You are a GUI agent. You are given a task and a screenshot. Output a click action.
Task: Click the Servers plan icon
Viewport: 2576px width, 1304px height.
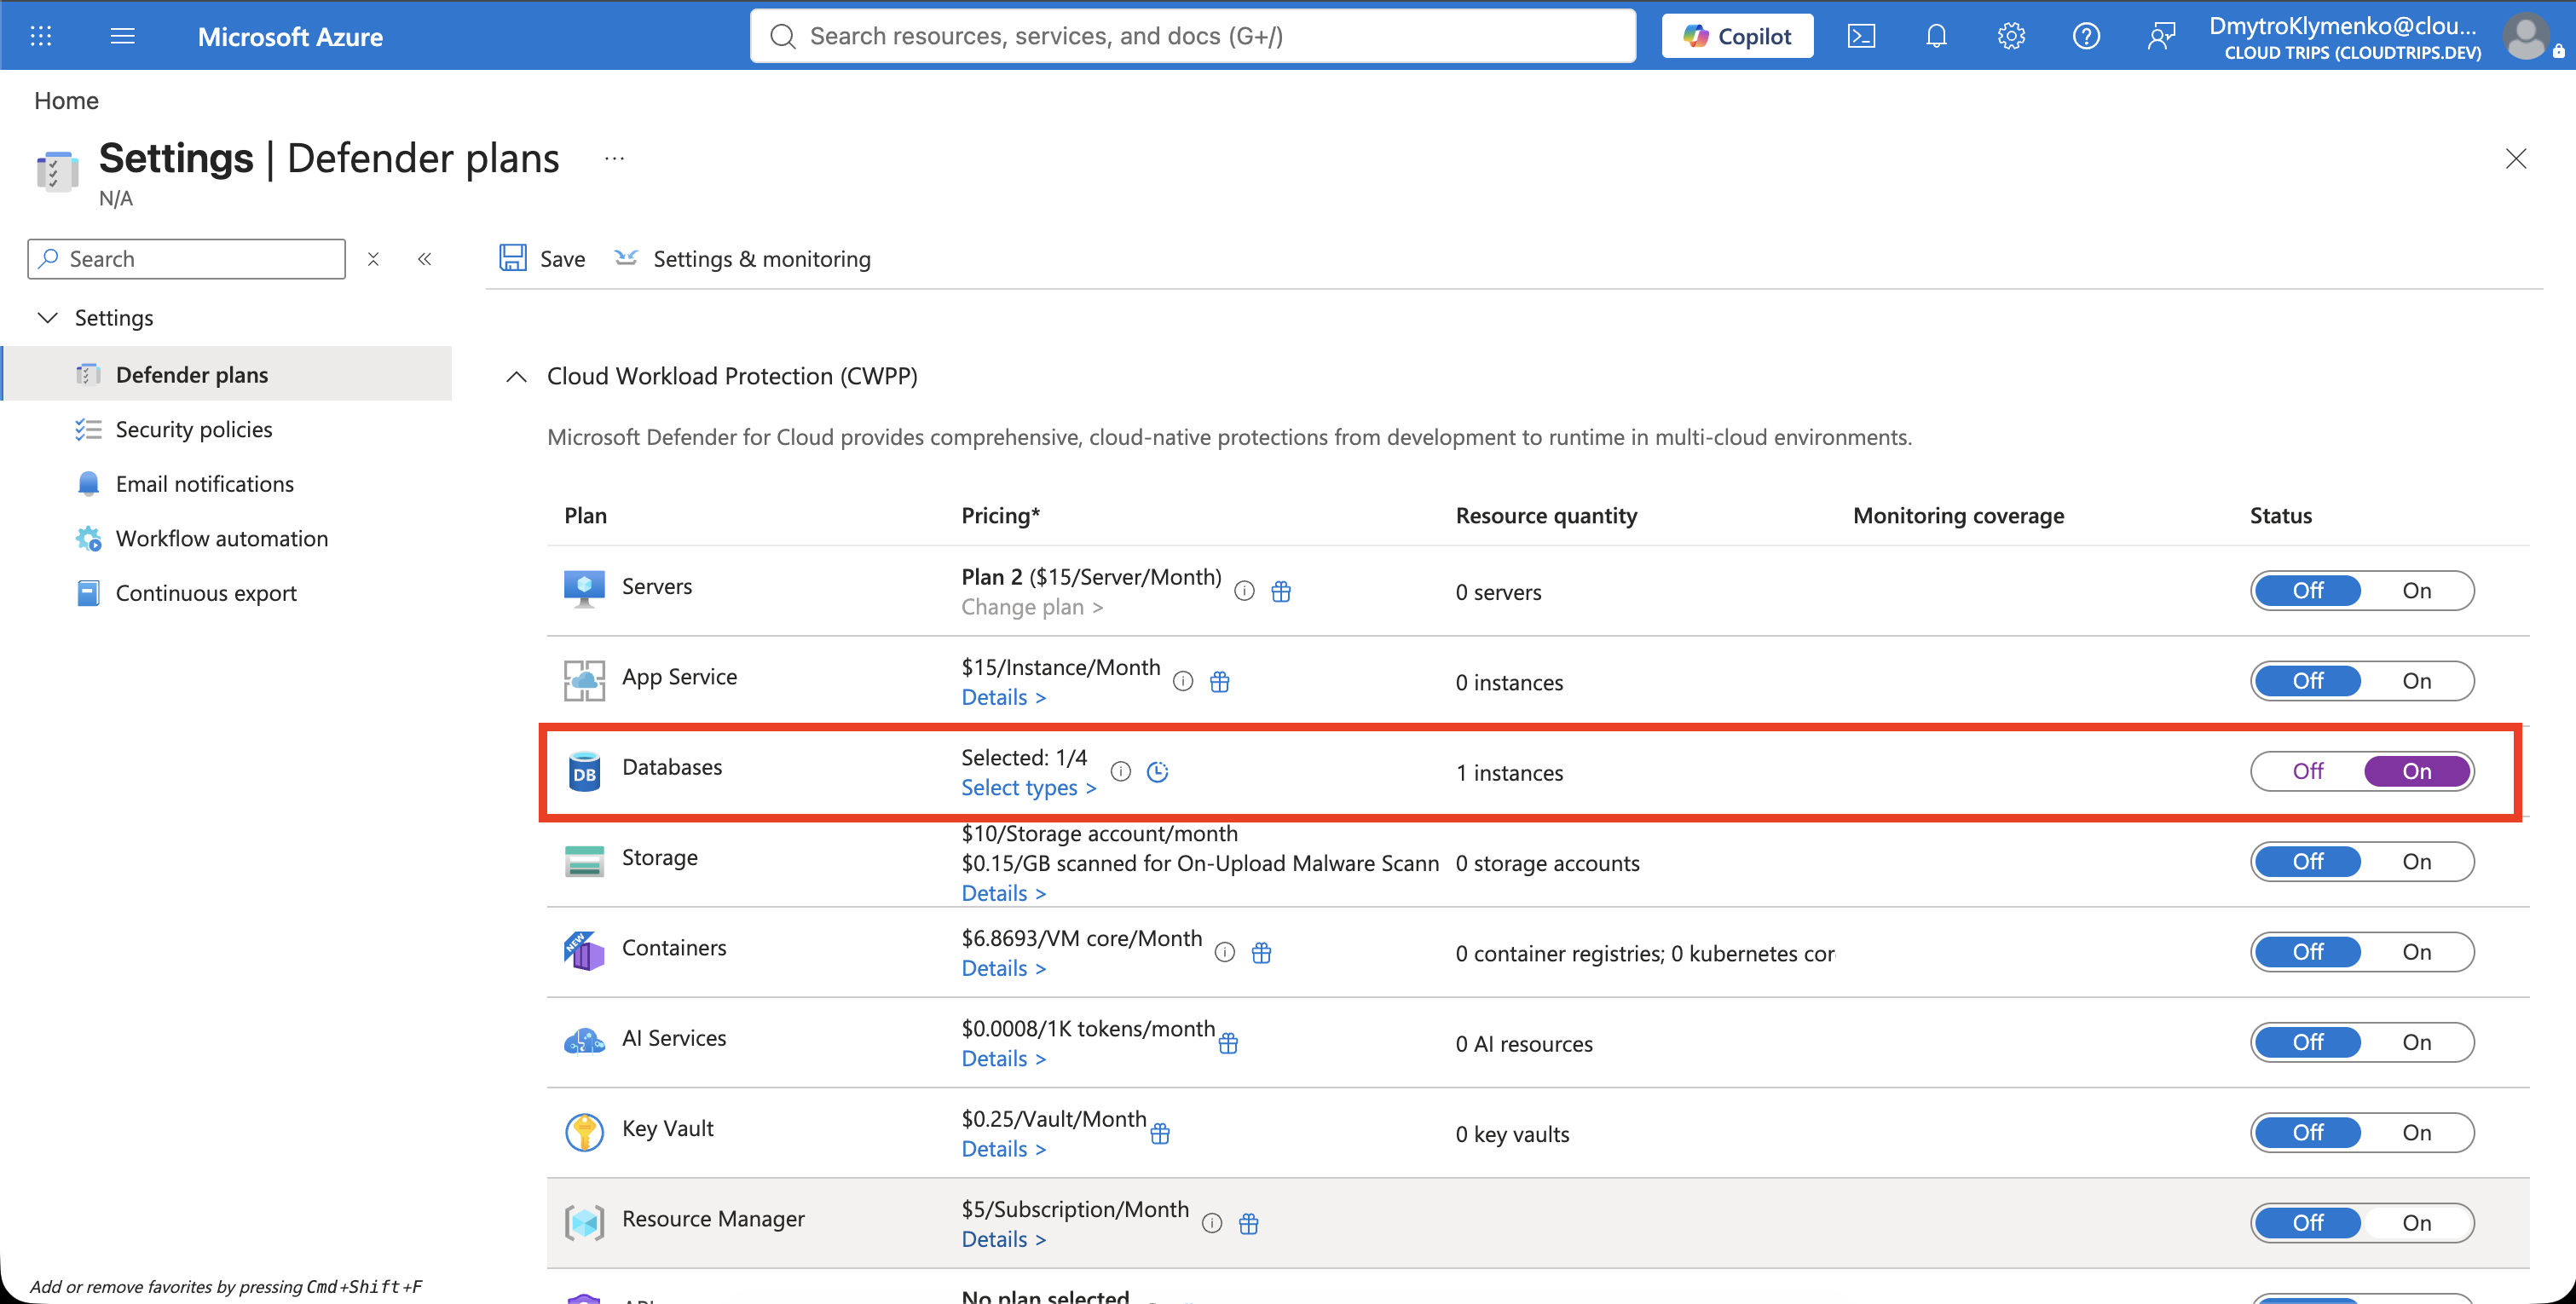click(x=584, y=589)
